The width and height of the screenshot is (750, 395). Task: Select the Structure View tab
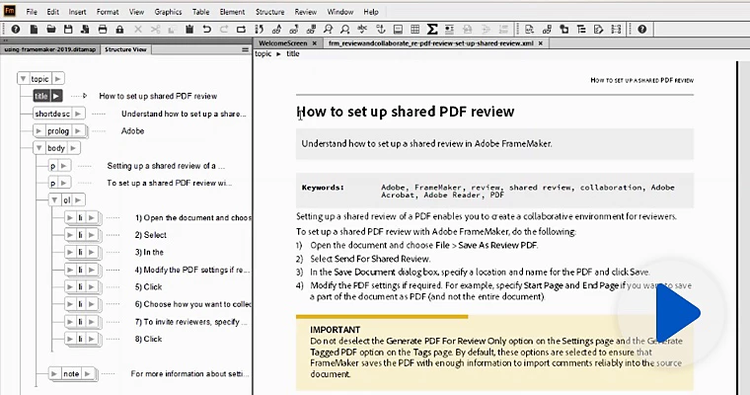125,50
